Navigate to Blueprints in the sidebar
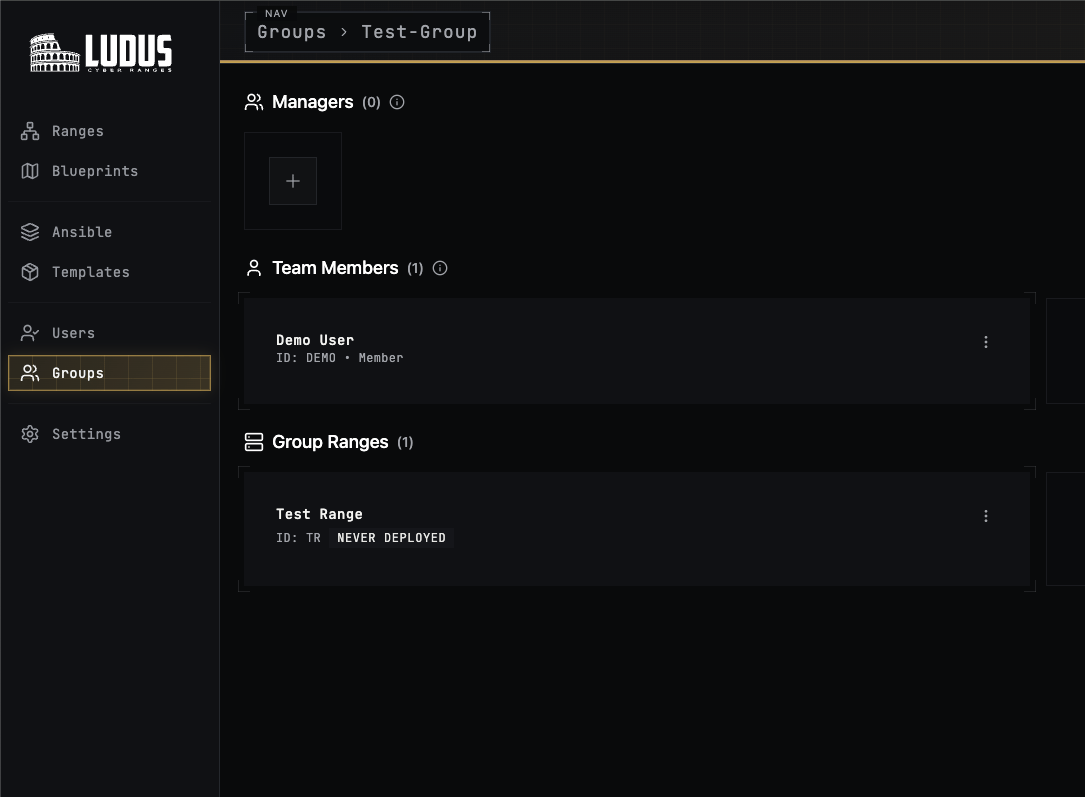The image size is (1085, 797). [95, 171]
